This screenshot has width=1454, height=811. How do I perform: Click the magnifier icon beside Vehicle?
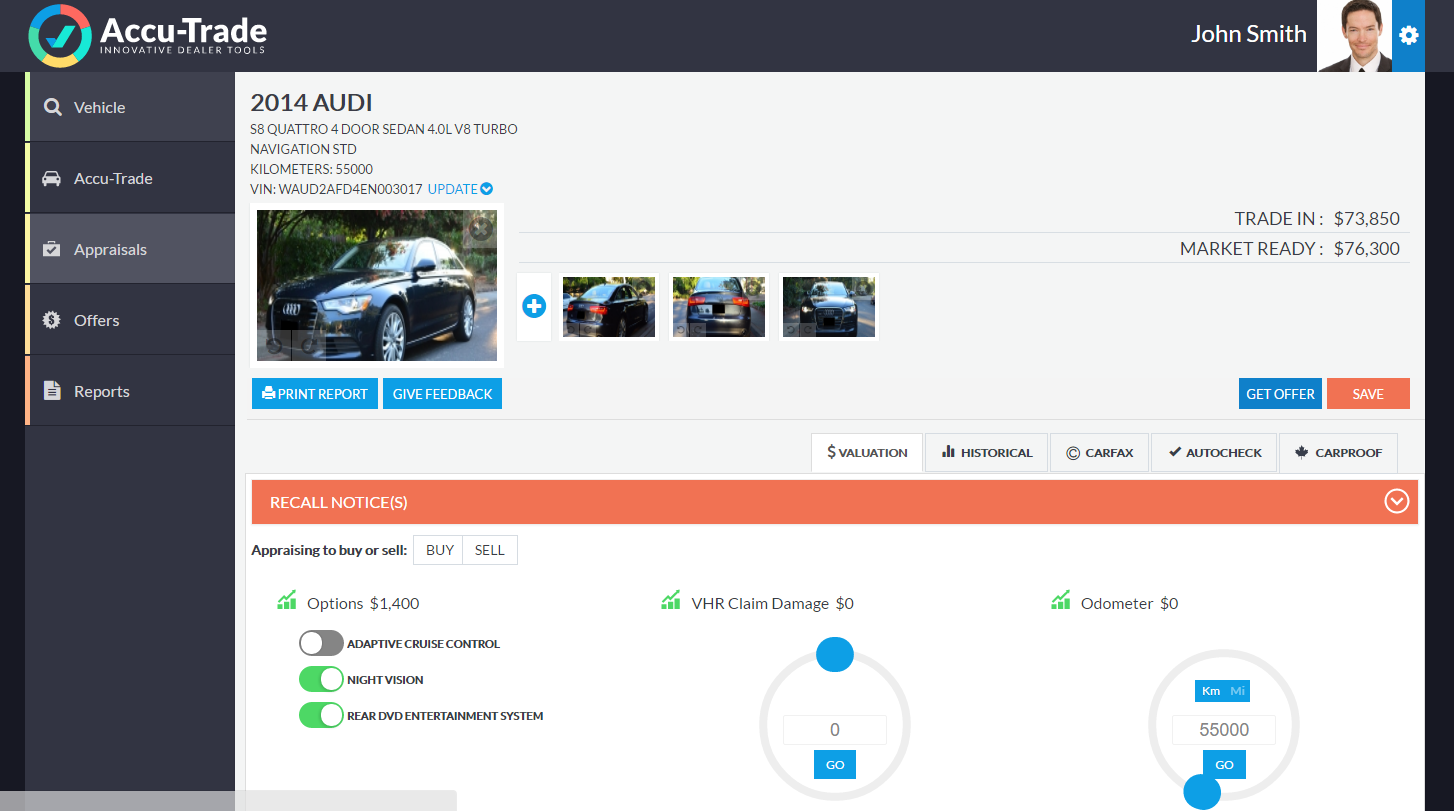click(52, 107)
